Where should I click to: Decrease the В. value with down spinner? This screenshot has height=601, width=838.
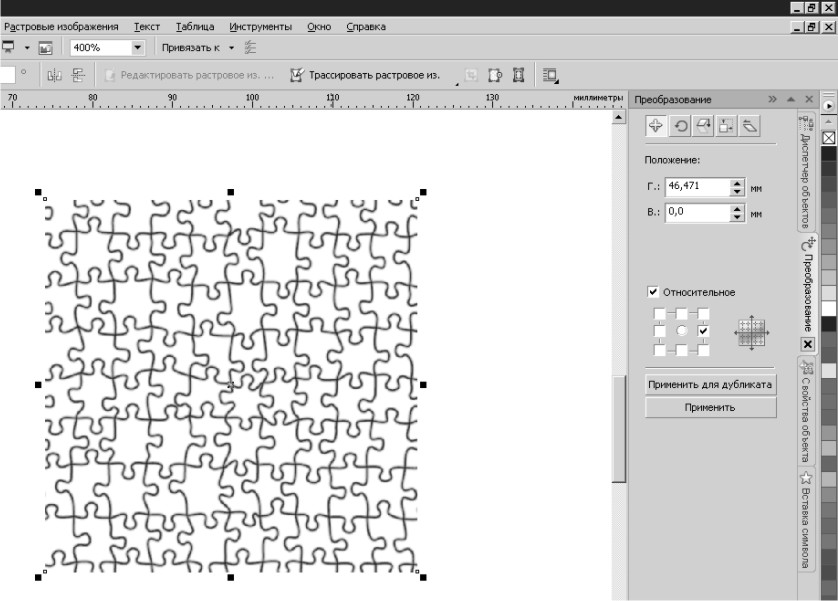click(x=738, y=217)
